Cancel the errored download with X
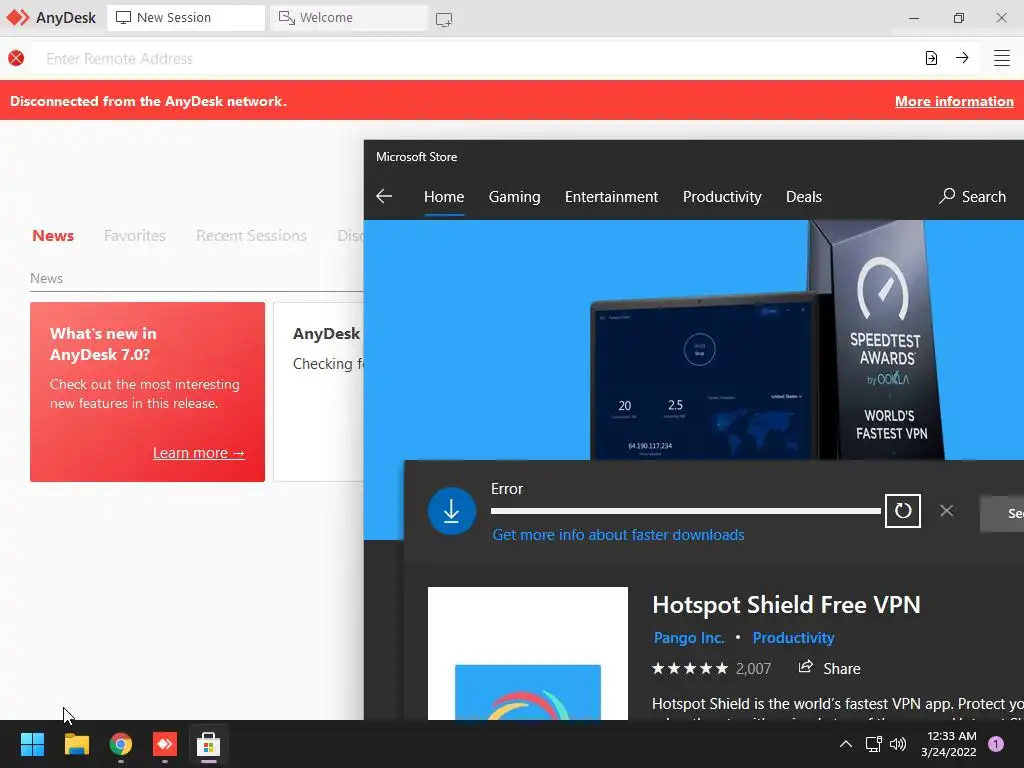Screen dimensions: 1024x768 point(946,511)
